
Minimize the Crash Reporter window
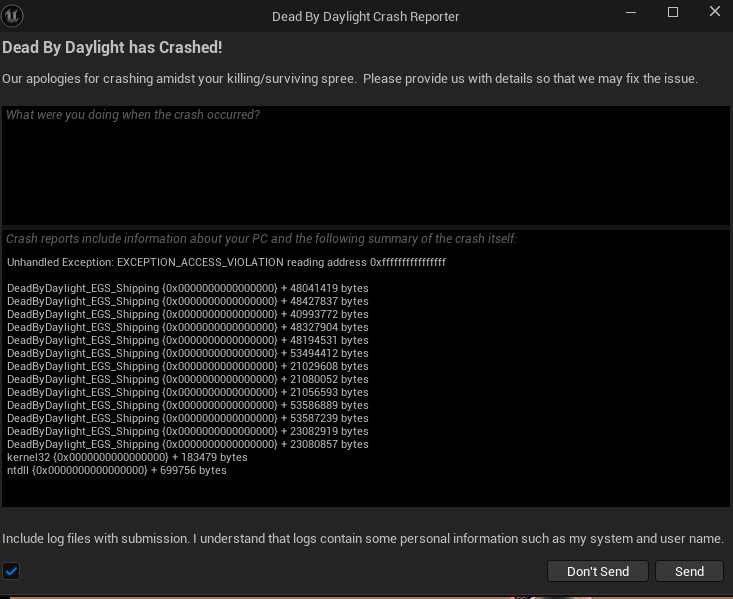coord(631,13)
